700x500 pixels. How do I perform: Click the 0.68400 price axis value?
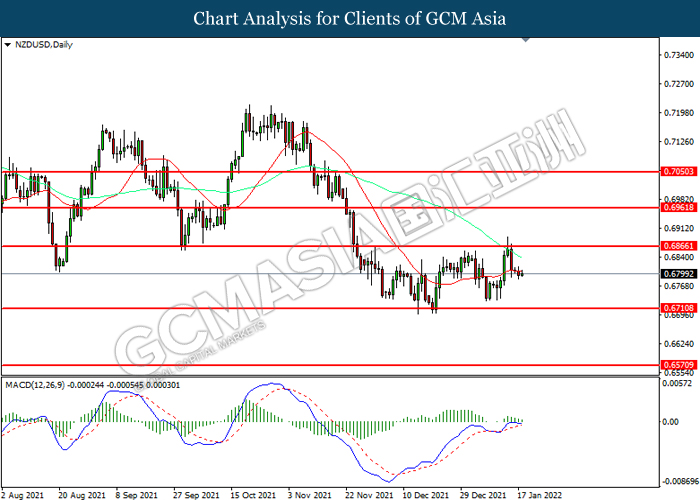pyautogui.click(x=679, y=258)
